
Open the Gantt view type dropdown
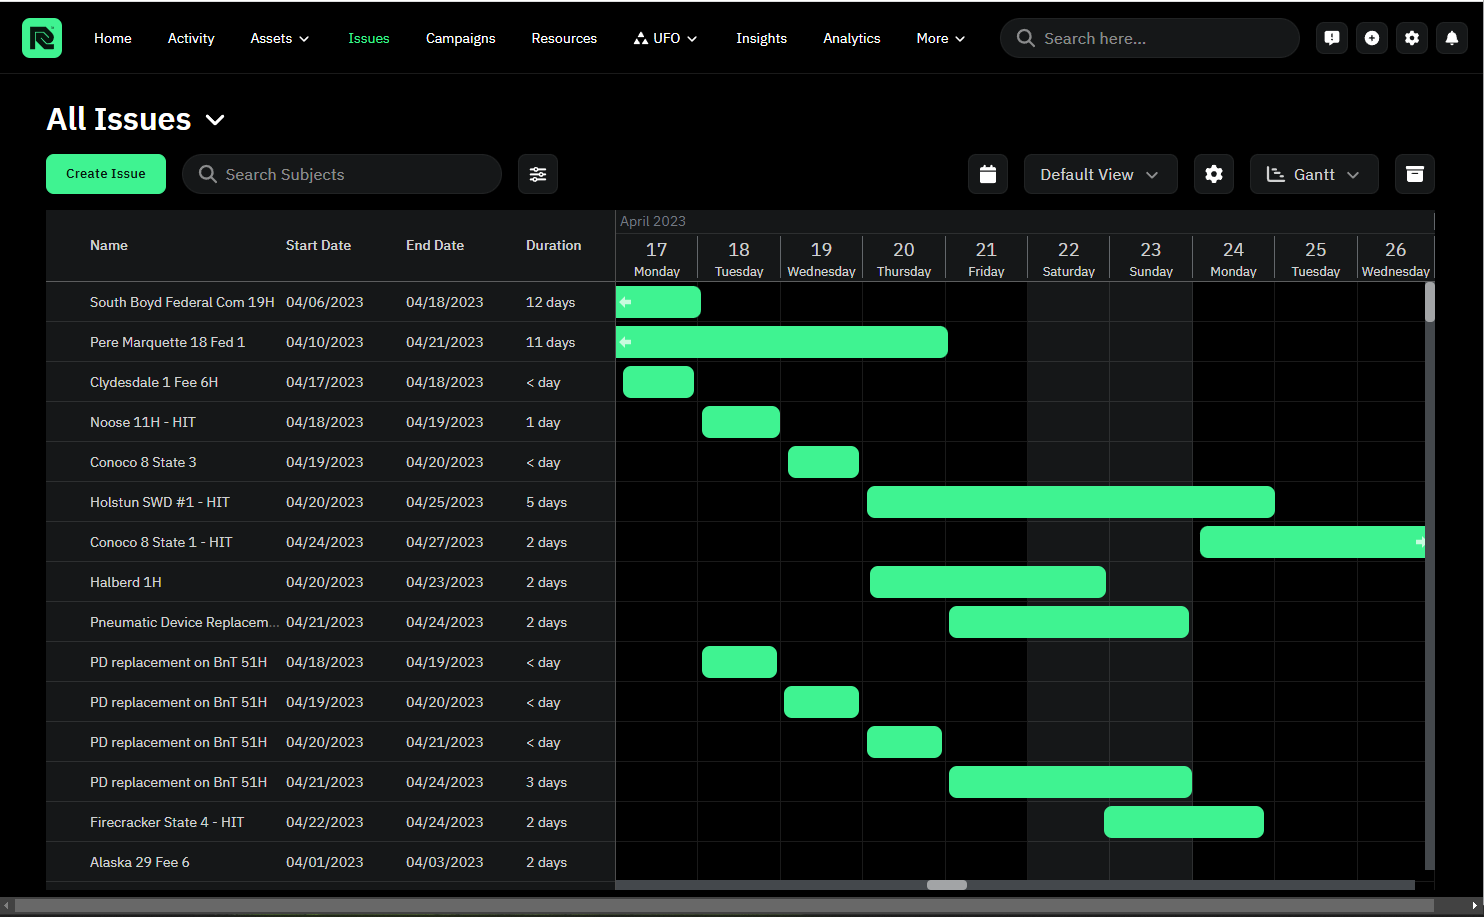(1314, 174)
